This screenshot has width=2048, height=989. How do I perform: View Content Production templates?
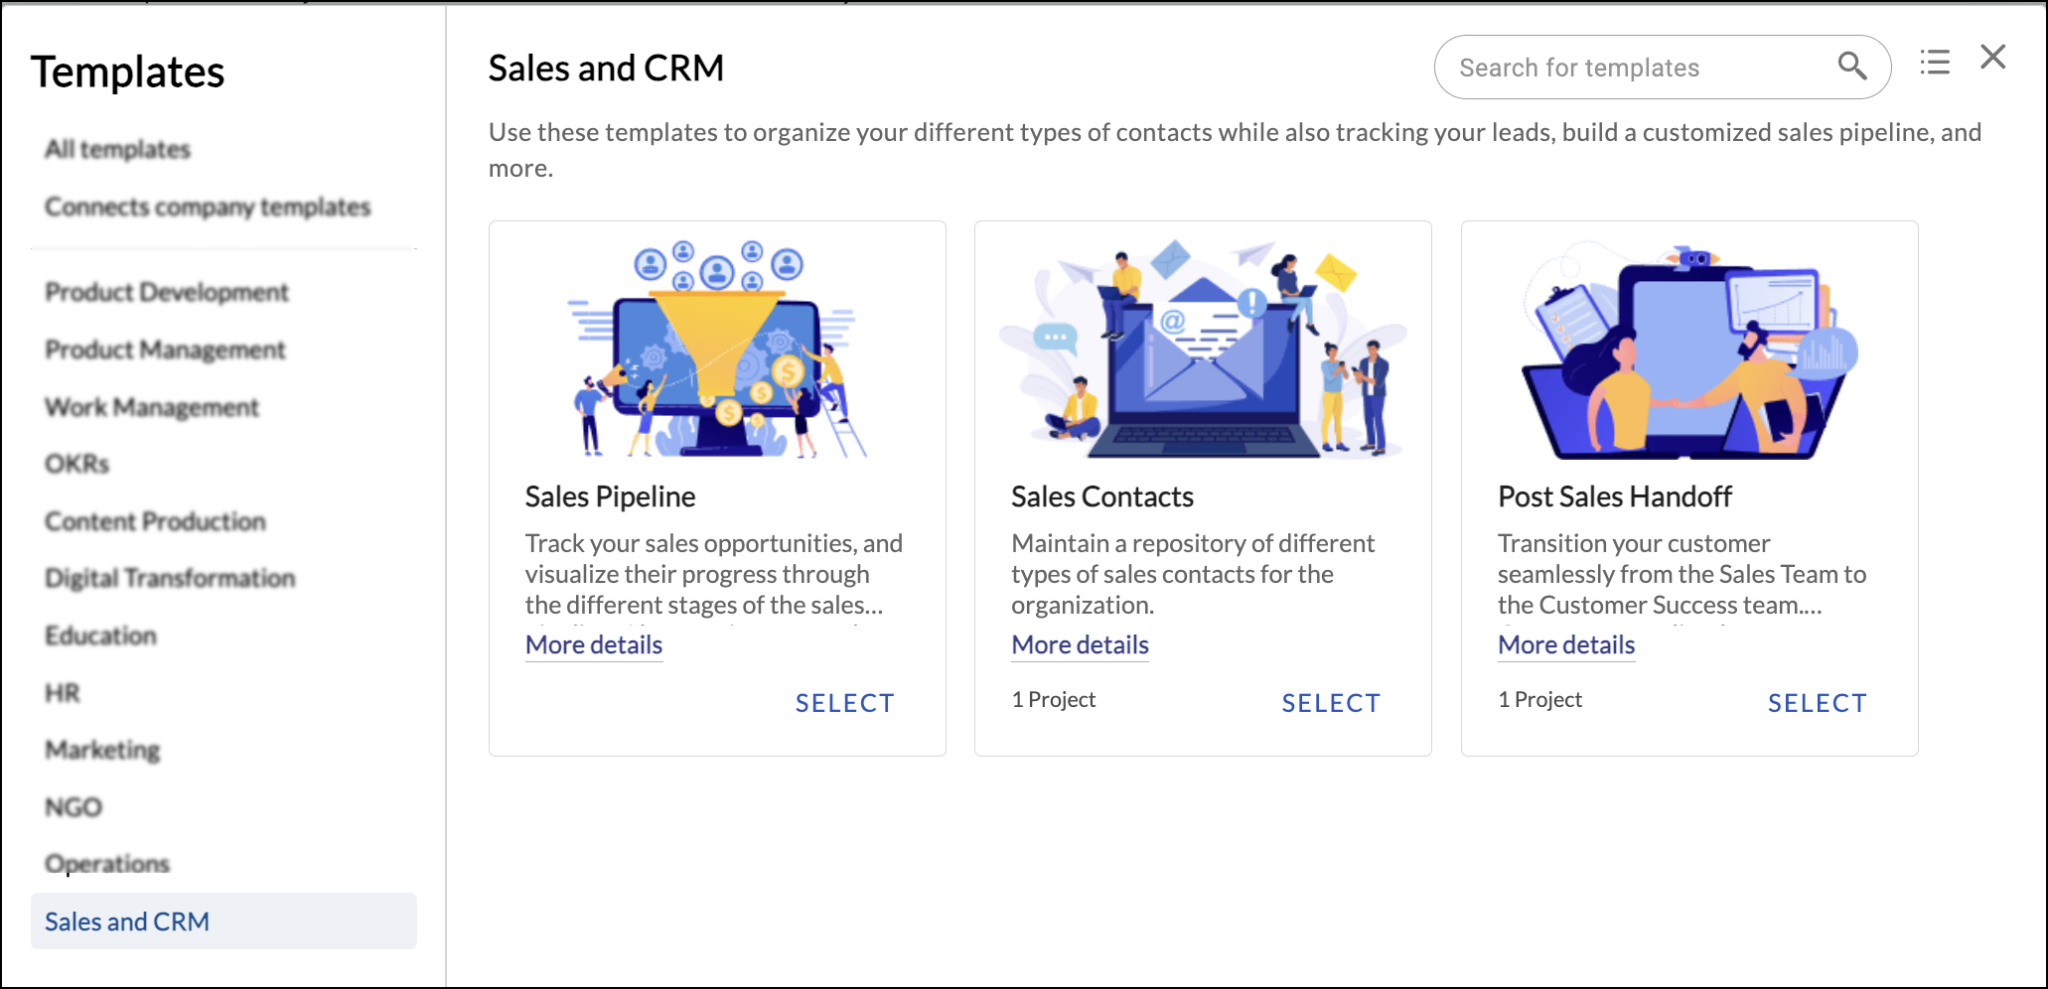[x=153, y=520]
